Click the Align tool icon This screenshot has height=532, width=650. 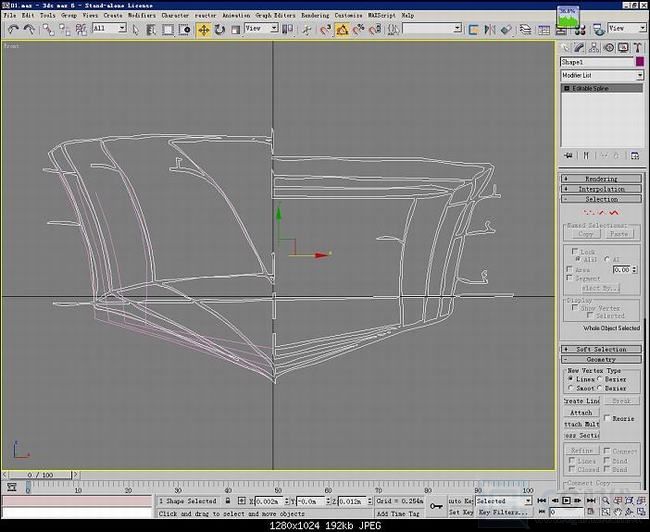click(506, 29)
